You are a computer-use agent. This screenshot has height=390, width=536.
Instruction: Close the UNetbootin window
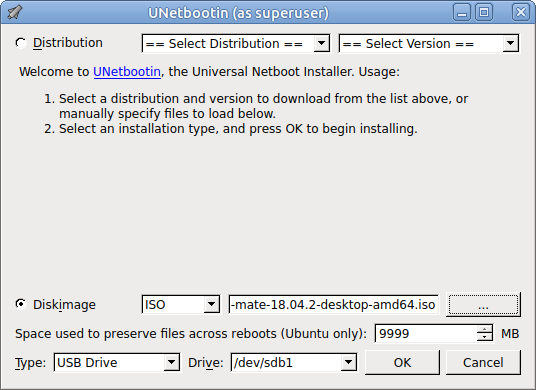coord(521,13)
